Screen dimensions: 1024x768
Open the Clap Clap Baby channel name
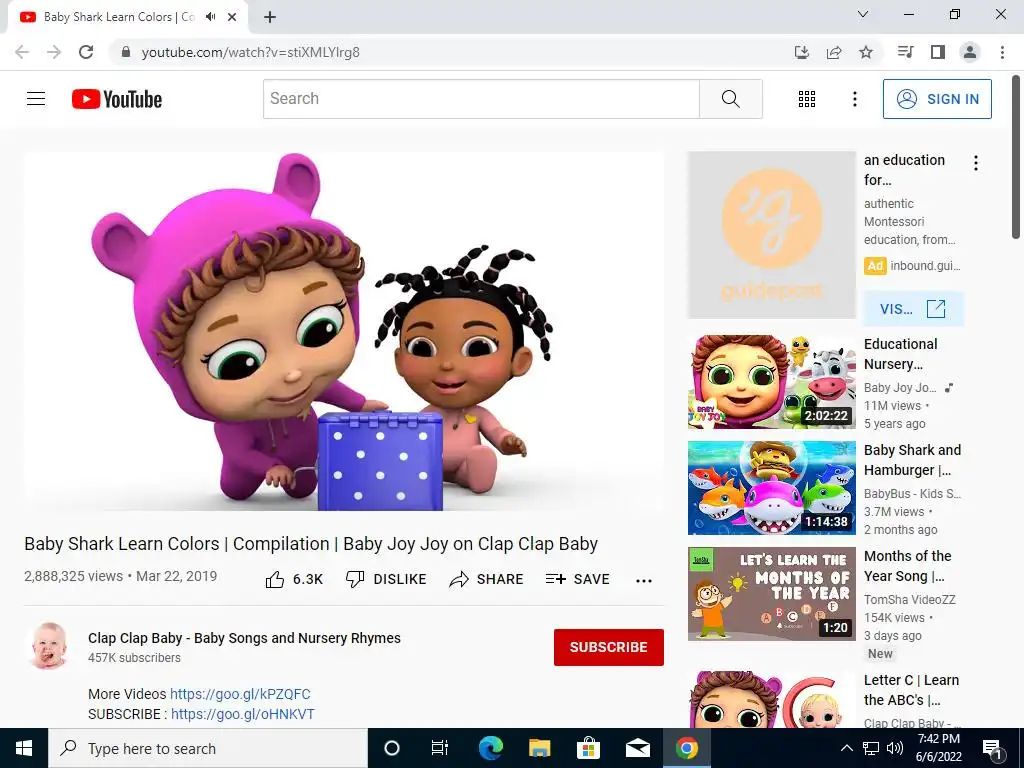[x=244, y=638]
